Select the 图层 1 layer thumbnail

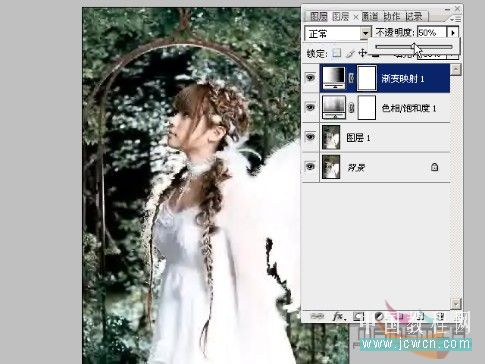[331, 137]
